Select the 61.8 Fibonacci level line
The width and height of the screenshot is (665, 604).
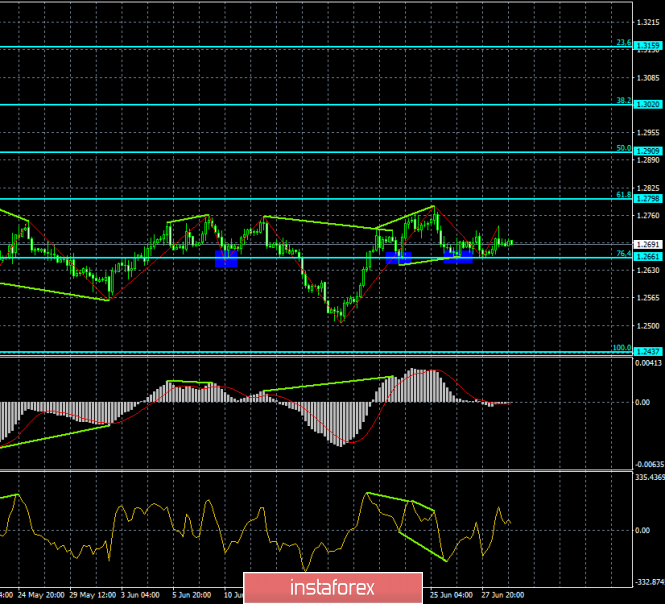point(300,199)
